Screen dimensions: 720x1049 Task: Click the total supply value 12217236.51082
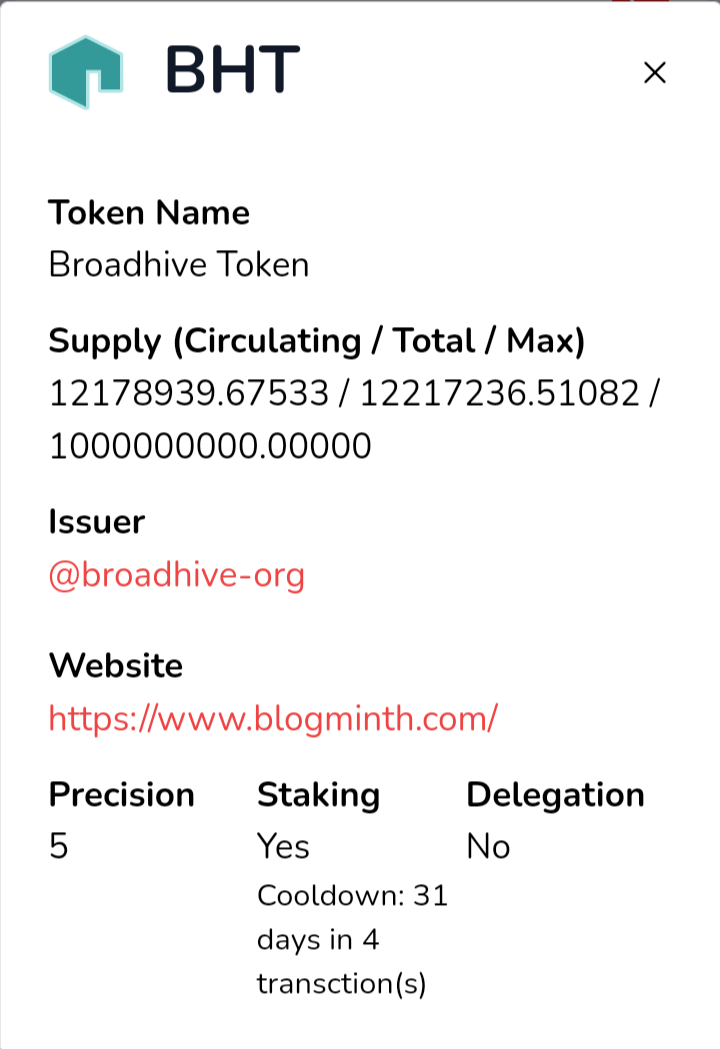click(x=499, y=393)
